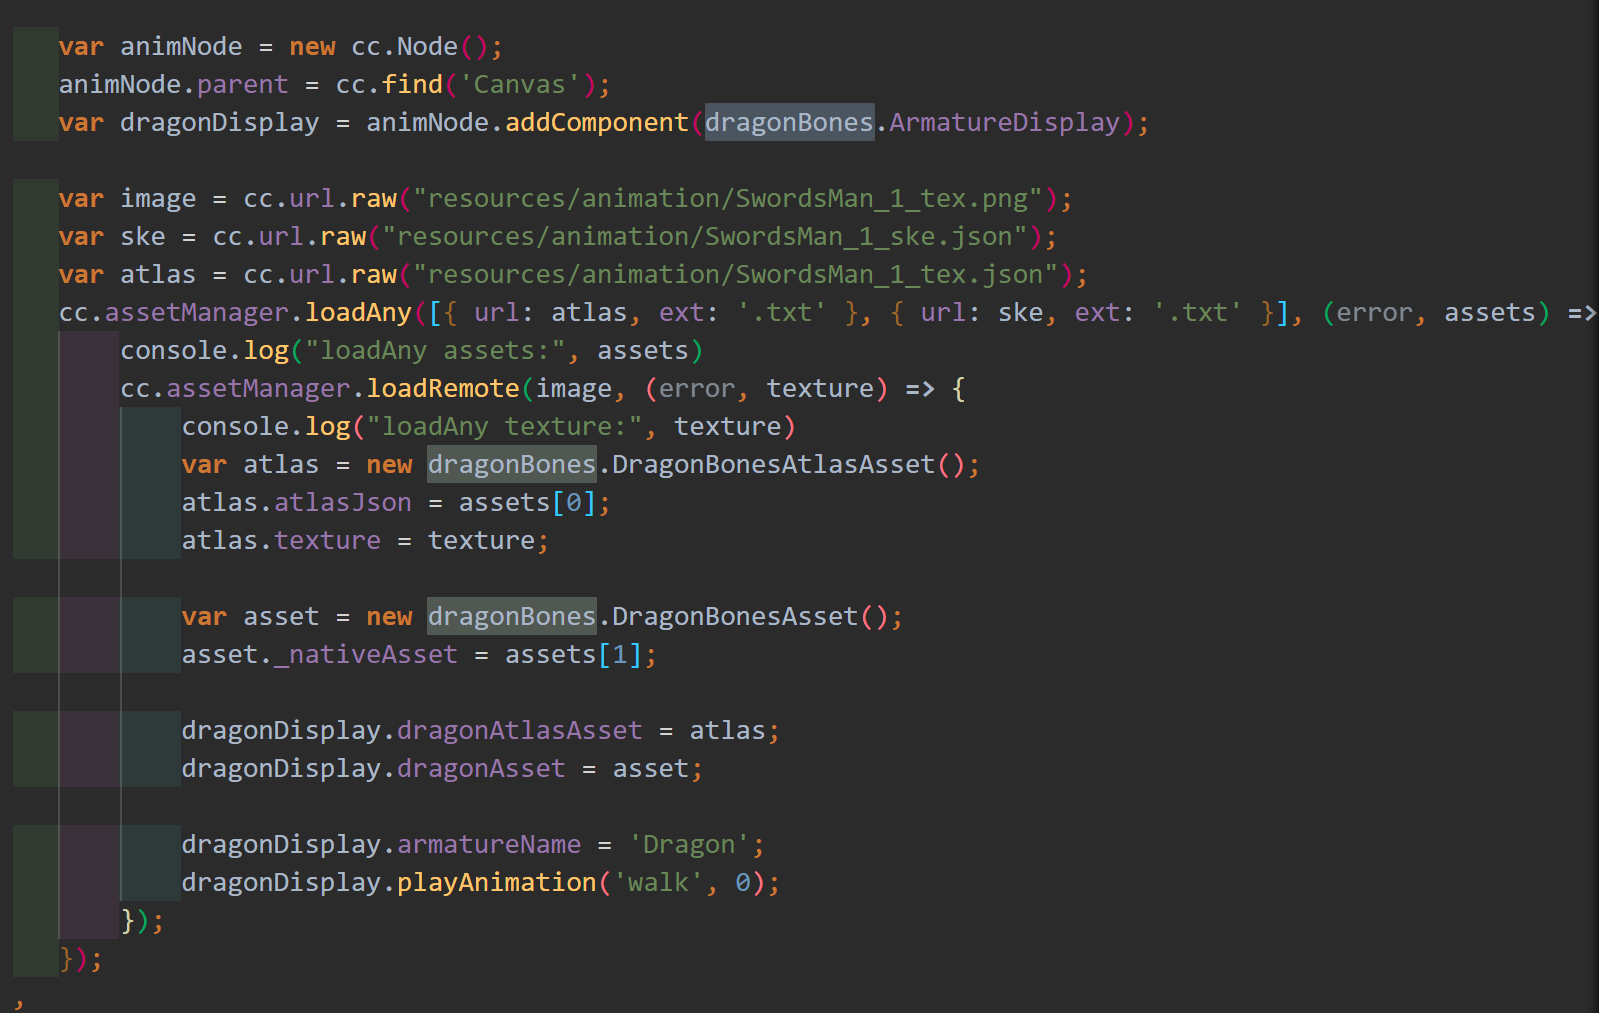Viewport: 1599px width, 1013px height.
Task: Click the 'Canvas' string literal
Action: point(519,84)
